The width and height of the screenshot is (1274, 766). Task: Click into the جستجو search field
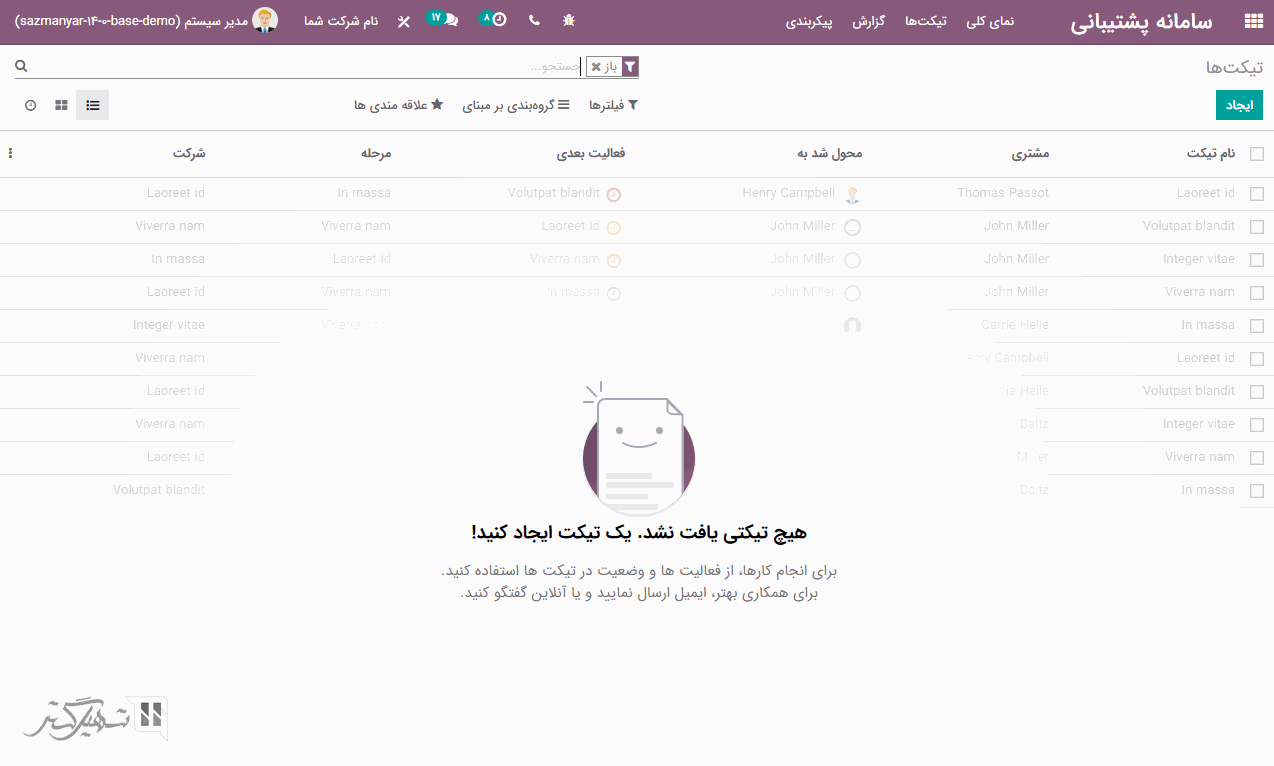(400, 67)
